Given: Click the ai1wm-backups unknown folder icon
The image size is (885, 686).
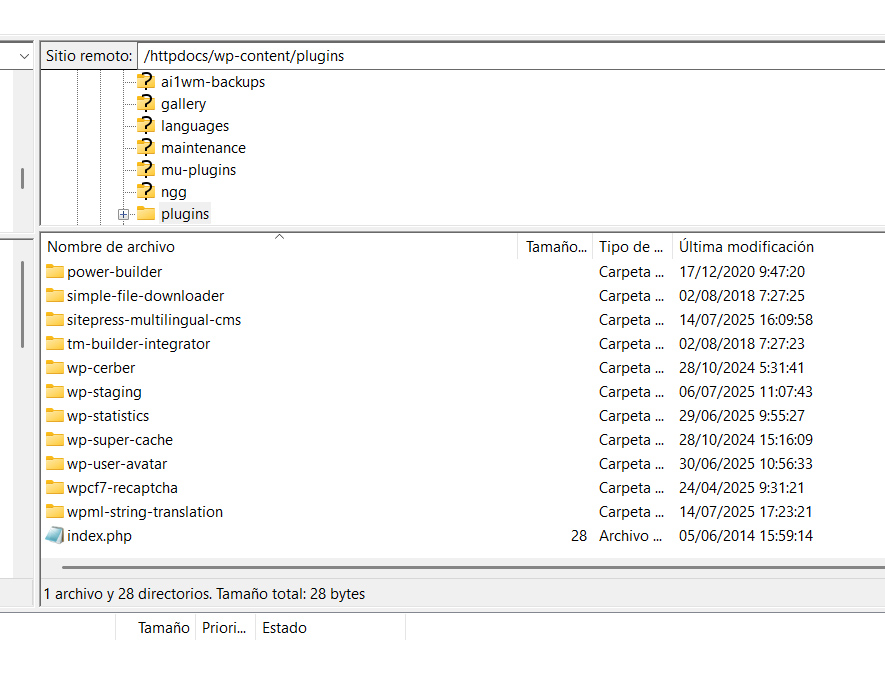Looking at the screenshot, I should pyautogui.click(x=146, y=81).
